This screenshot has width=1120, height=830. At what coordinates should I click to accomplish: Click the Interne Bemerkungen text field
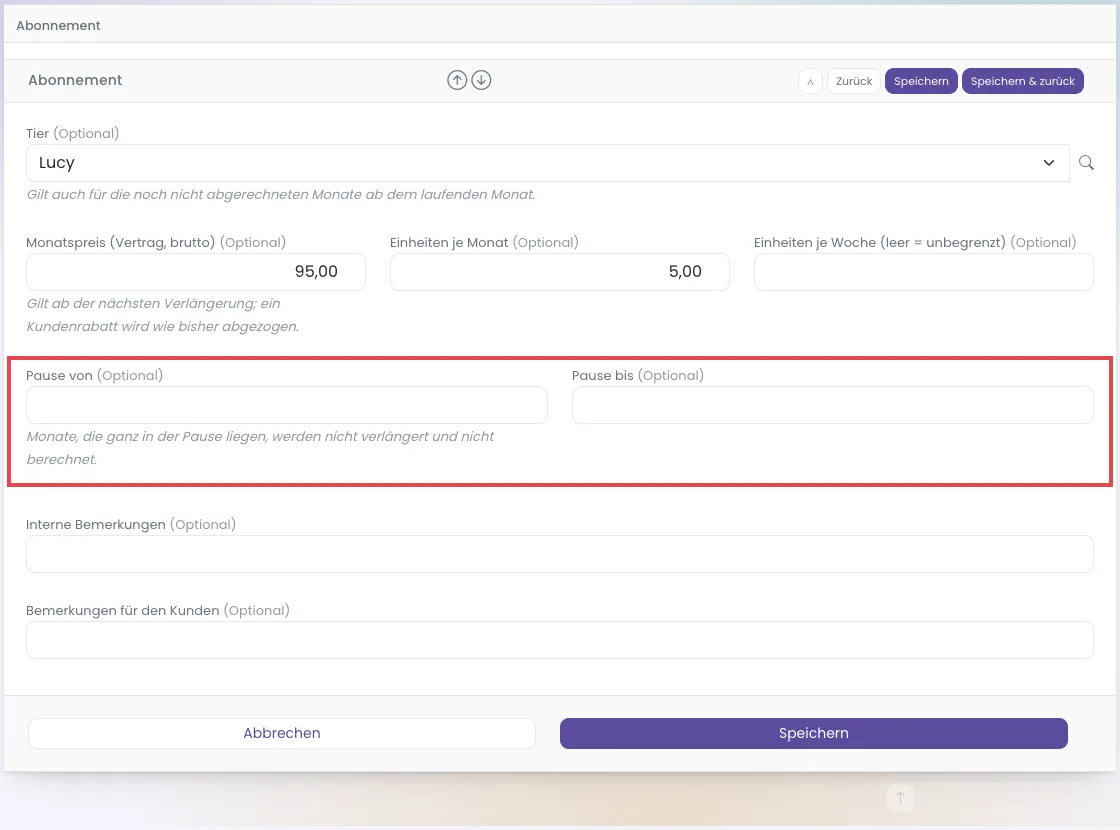point(559,554)
